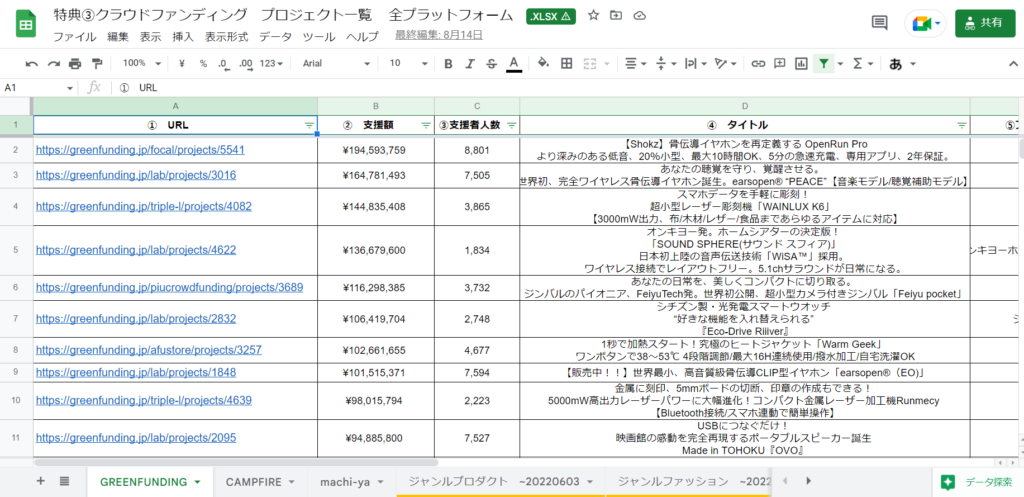The width and height of the screenshot is (1024, 497).
Task: Insert comment icon in toolbar
Action: point(779,63)
